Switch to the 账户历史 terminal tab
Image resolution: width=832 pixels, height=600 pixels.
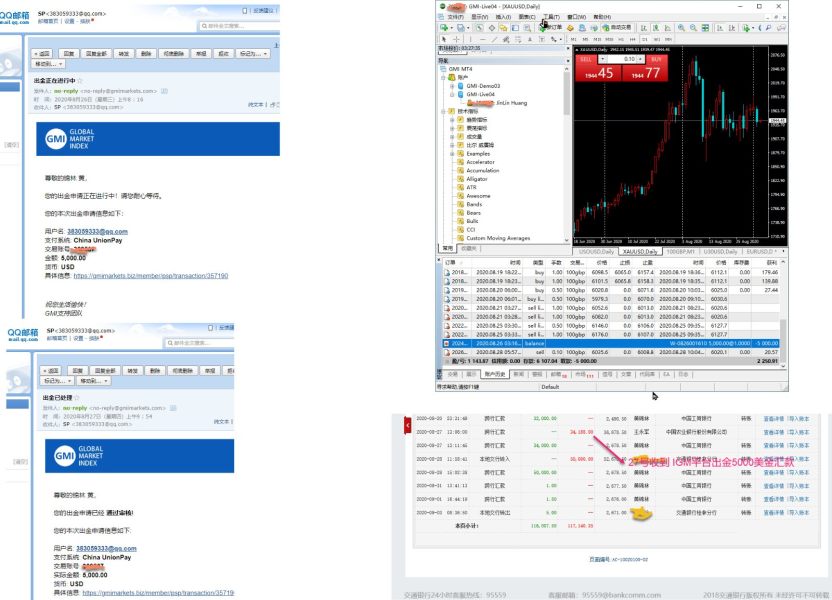tap(495, 375)
